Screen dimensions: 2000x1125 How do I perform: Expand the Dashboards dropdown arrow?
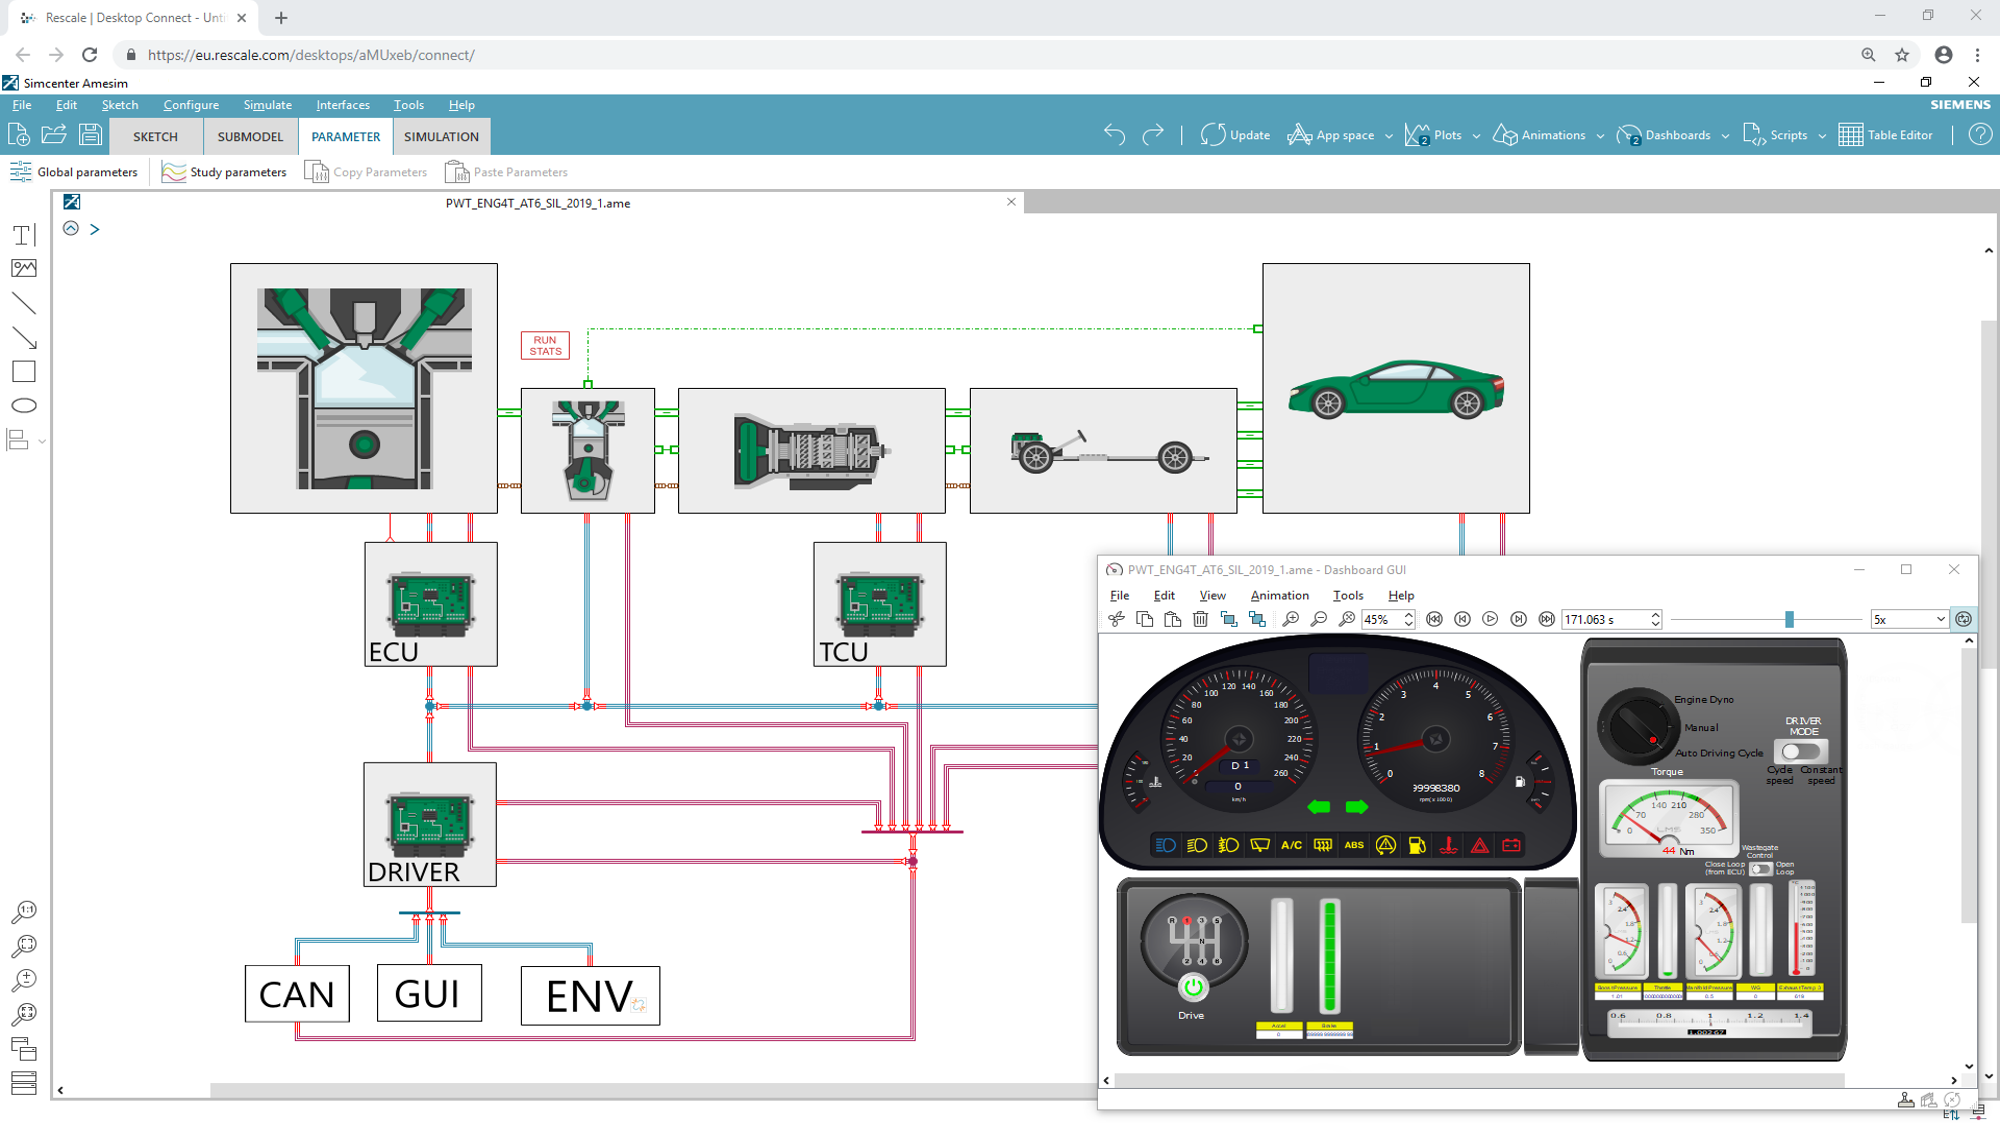pos(1725,136)
